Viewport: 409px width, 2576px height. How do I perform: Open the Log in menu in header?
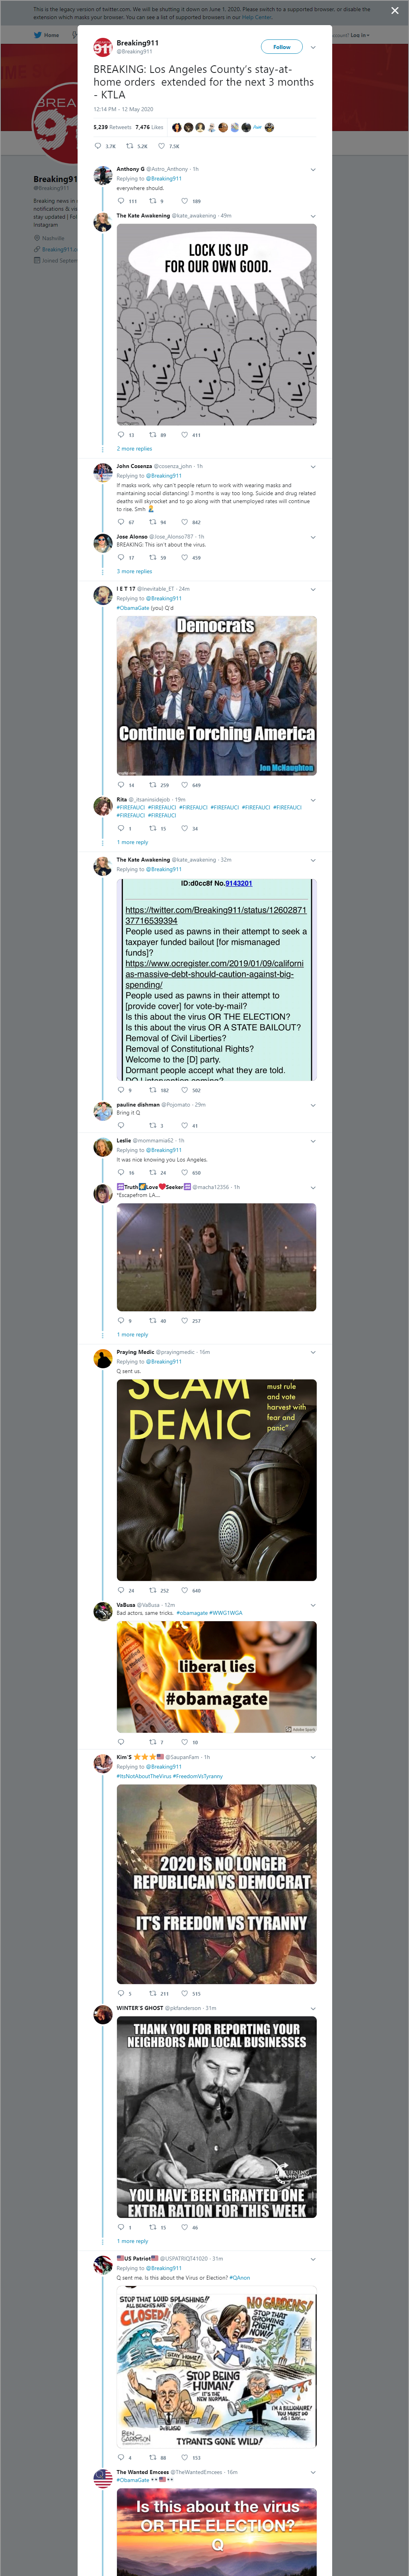pyautogui.click(x=359, y=35)
